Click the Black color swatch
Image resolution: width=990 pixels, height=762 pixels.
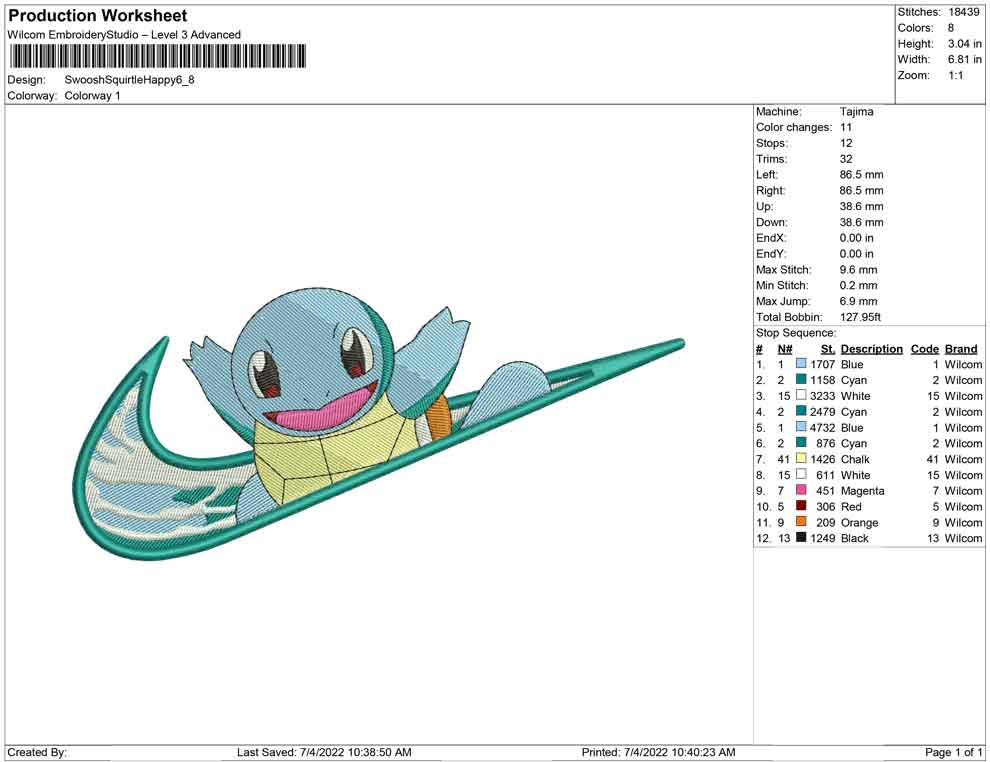pyautogui.click(x=801, y=537)
